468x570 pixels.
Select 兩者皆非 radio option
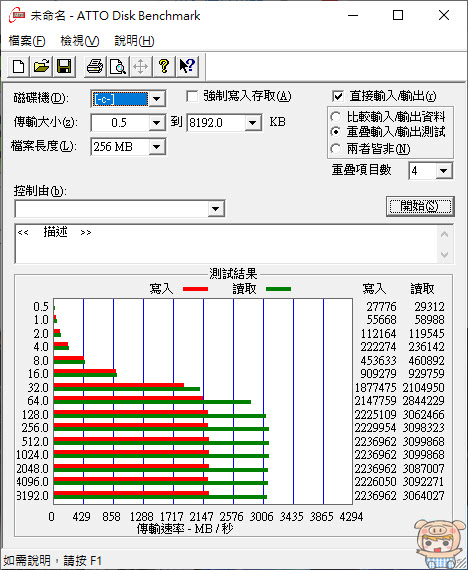click(x=336, y=149)
